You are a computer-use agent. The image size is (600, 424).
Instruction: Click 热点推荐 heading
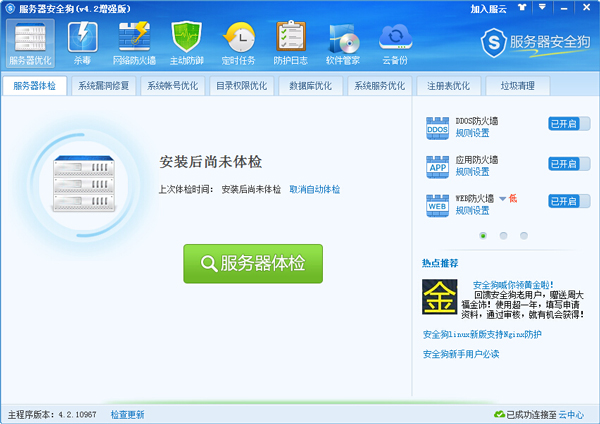click(440, 263)
